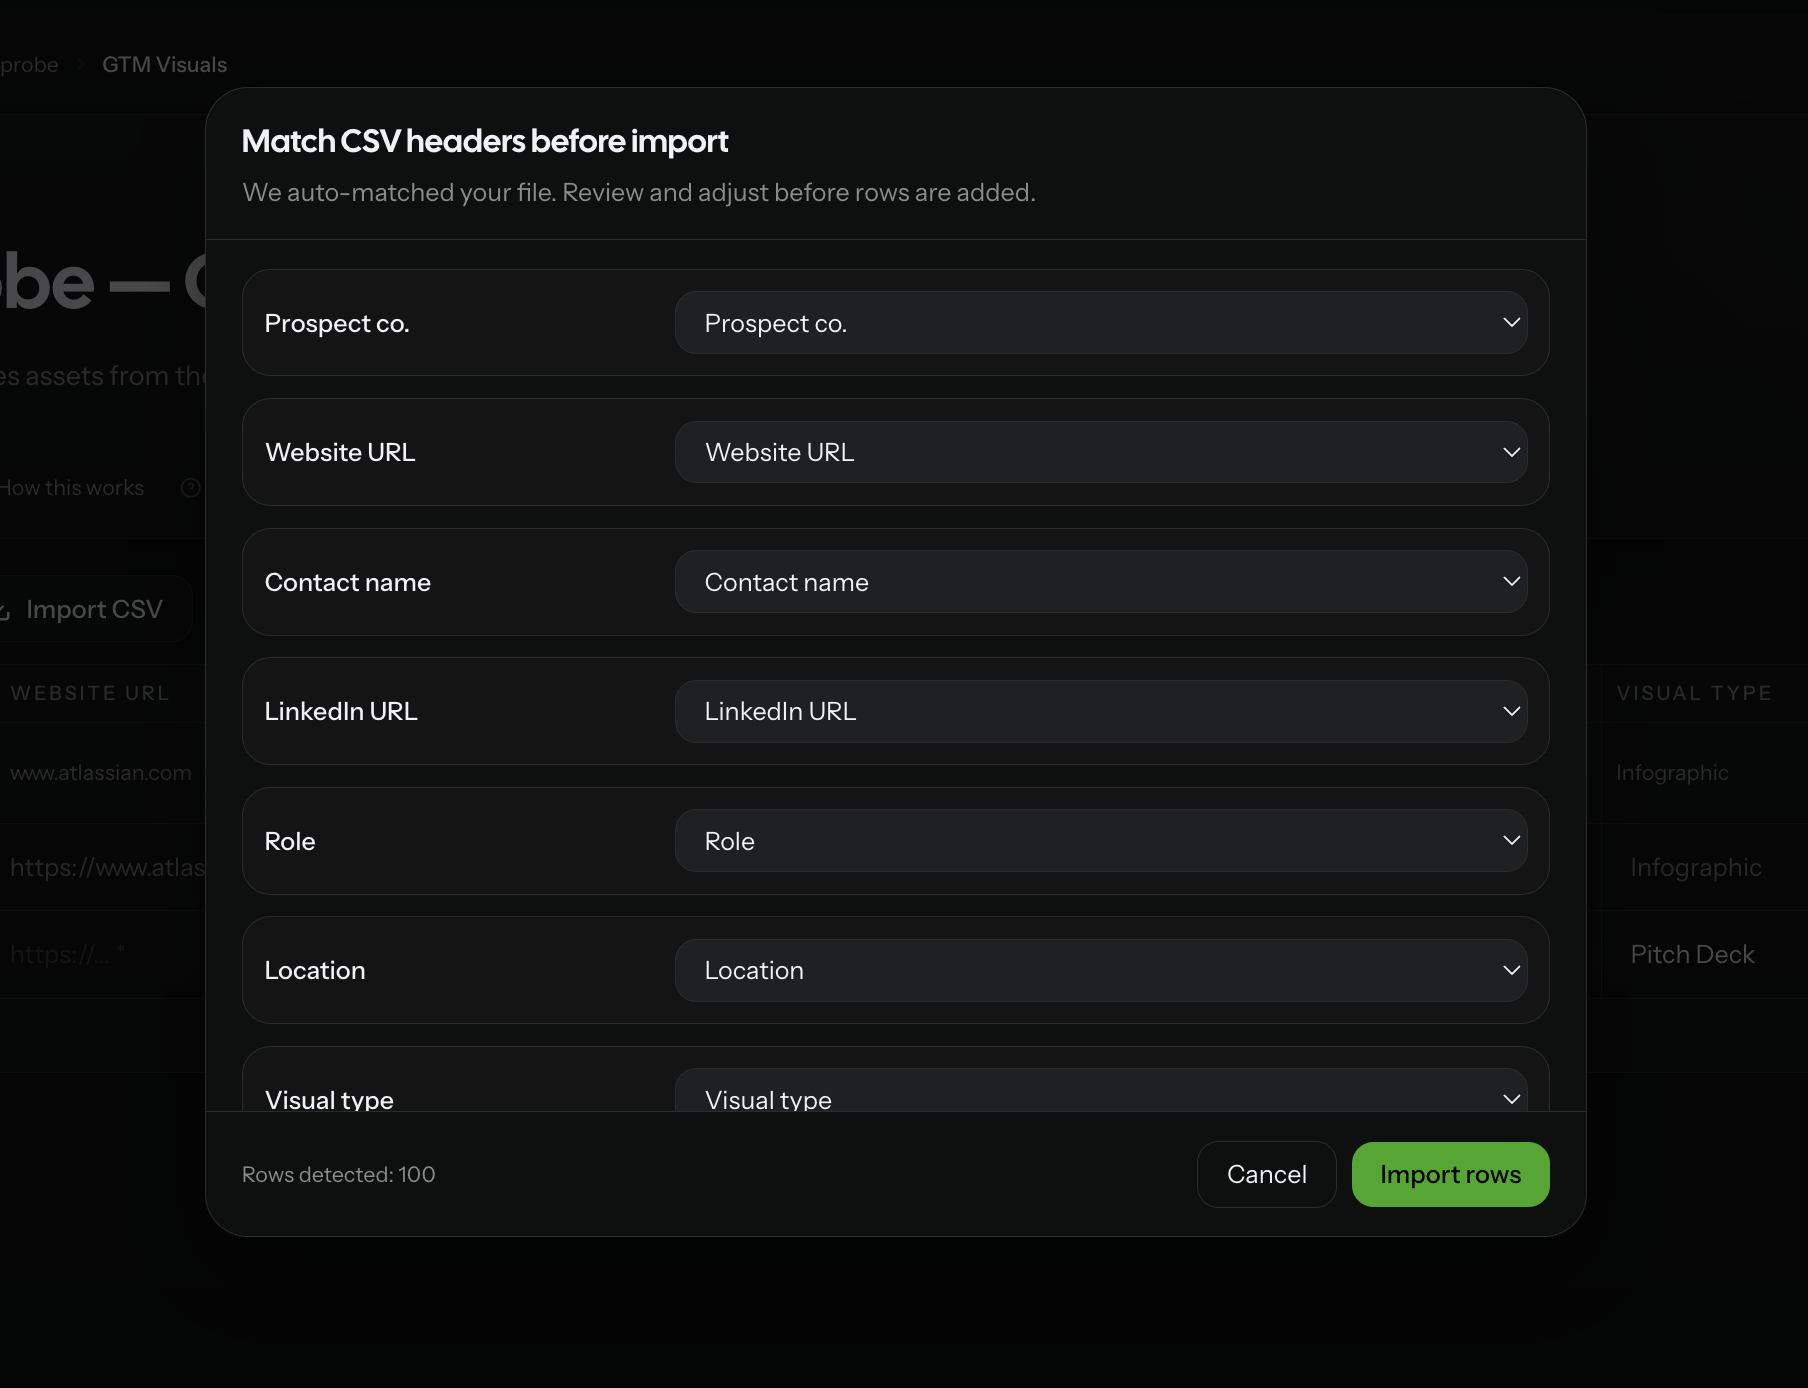Open the Role mapping dropdown
This screenshot has height=1388, width=1808.
[x=1101, y=841]
